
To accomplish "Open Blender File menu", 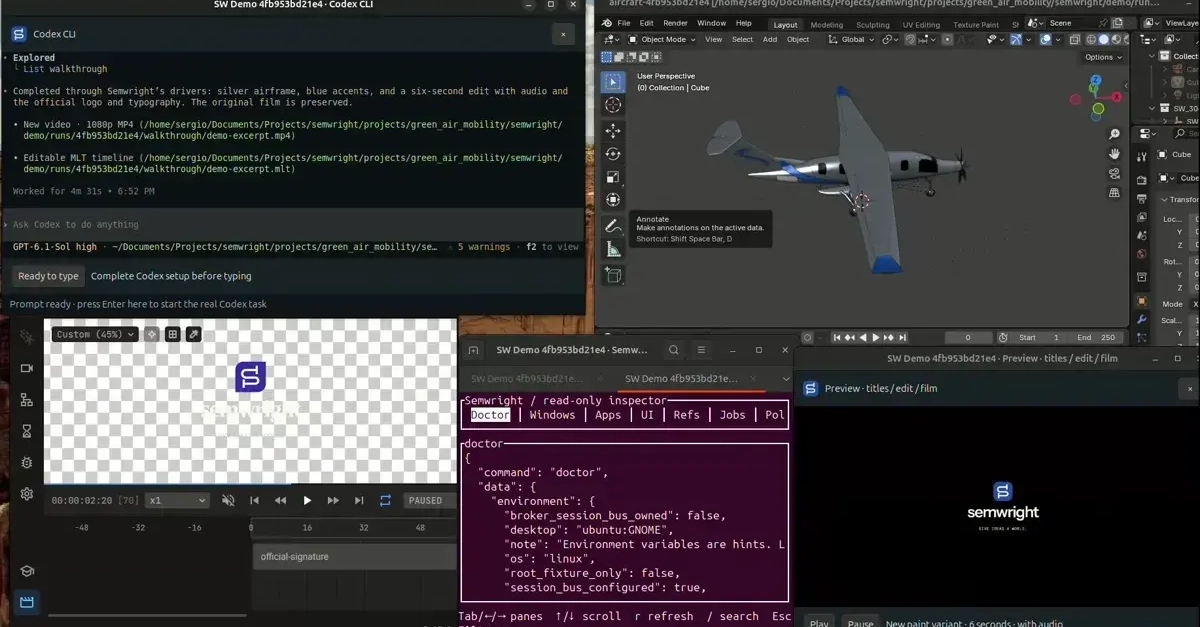I will coord(623,23).
